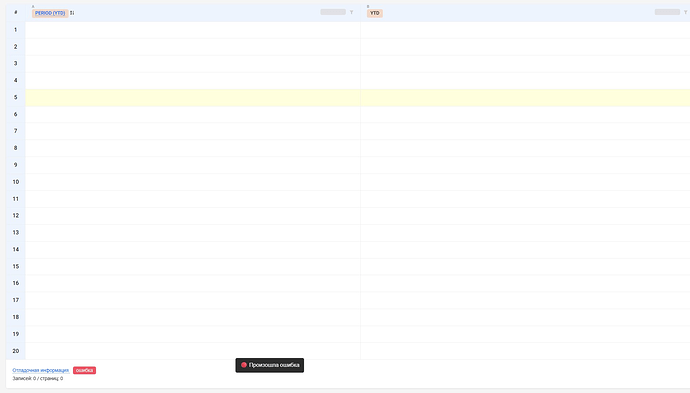This screenshot has height=393, width=690.
Task: Dismiss the Произошла ошибка notification
Action: pos(269,365)
